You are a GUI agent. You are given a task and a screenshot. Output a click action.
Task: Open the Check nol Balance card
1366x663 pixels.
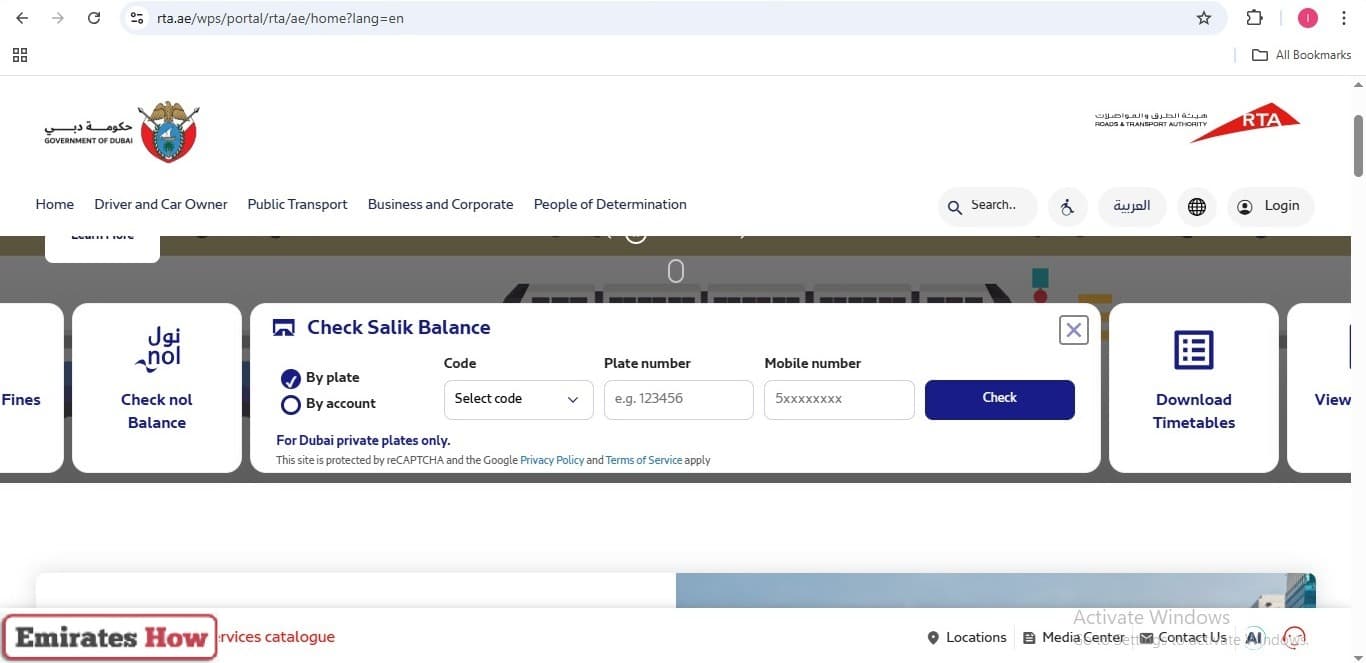pos(157,388)
